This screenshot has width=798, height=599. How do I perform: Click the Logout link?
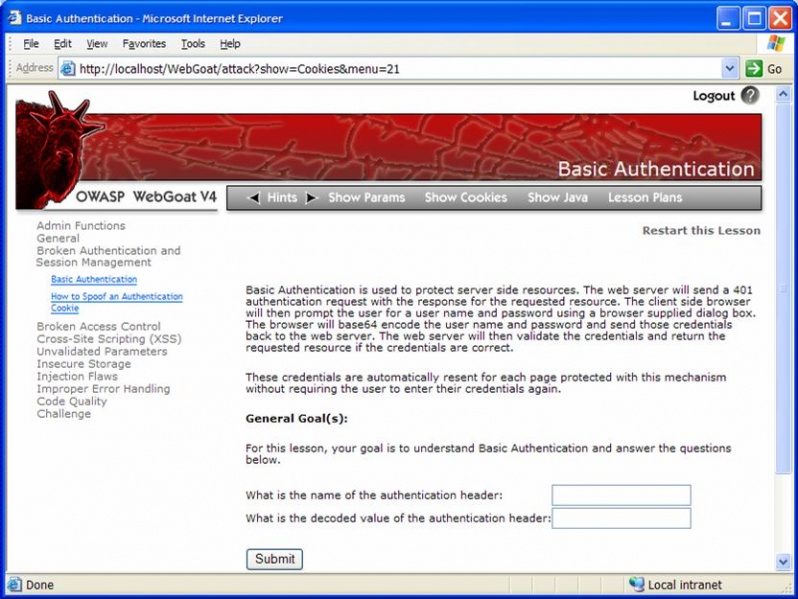(x=714, y=96)
